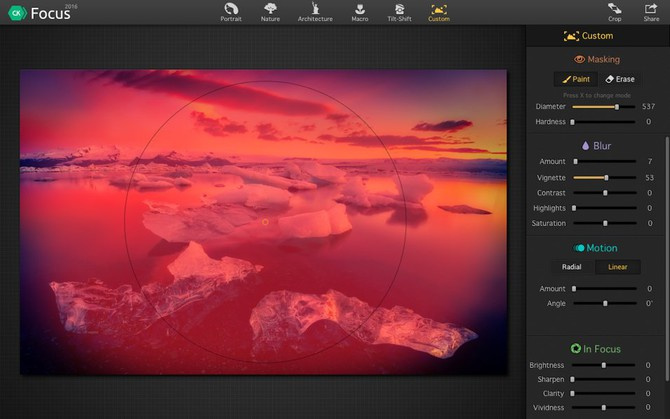The image size is (670, 419).
Task: Adjust the Brightness slider
Action: (x=603, y=365)
